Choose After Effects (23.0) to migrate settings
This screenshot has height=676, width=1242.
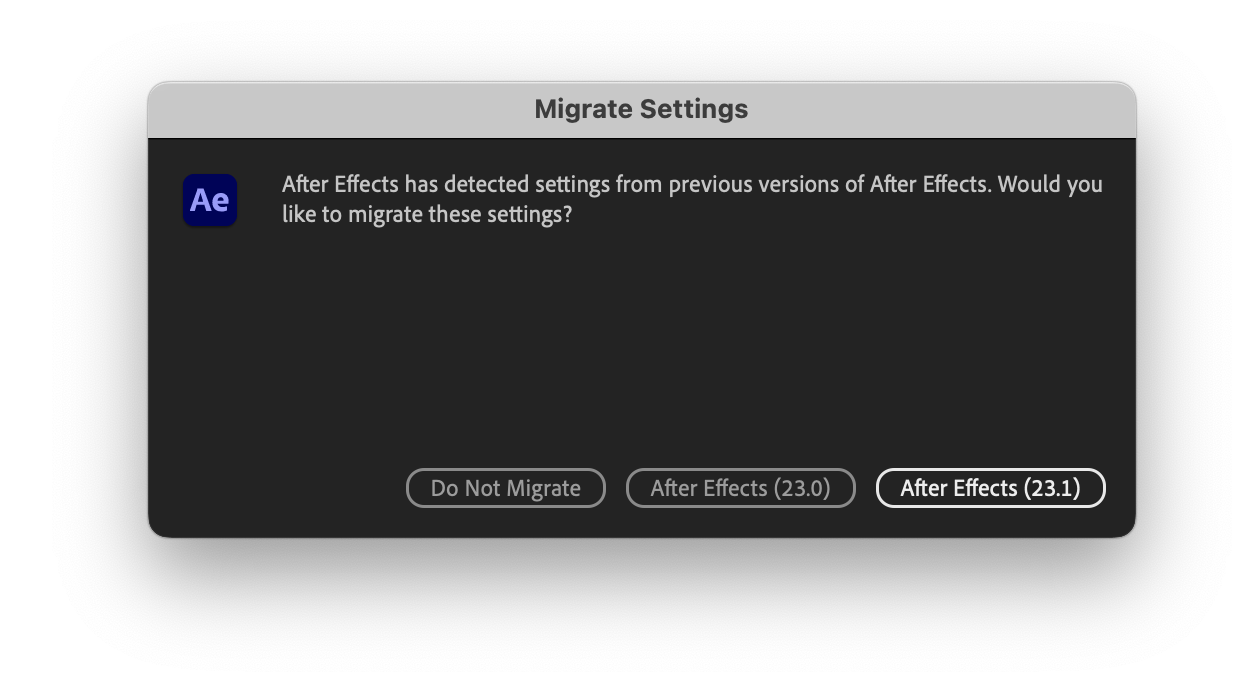[740, 488]
